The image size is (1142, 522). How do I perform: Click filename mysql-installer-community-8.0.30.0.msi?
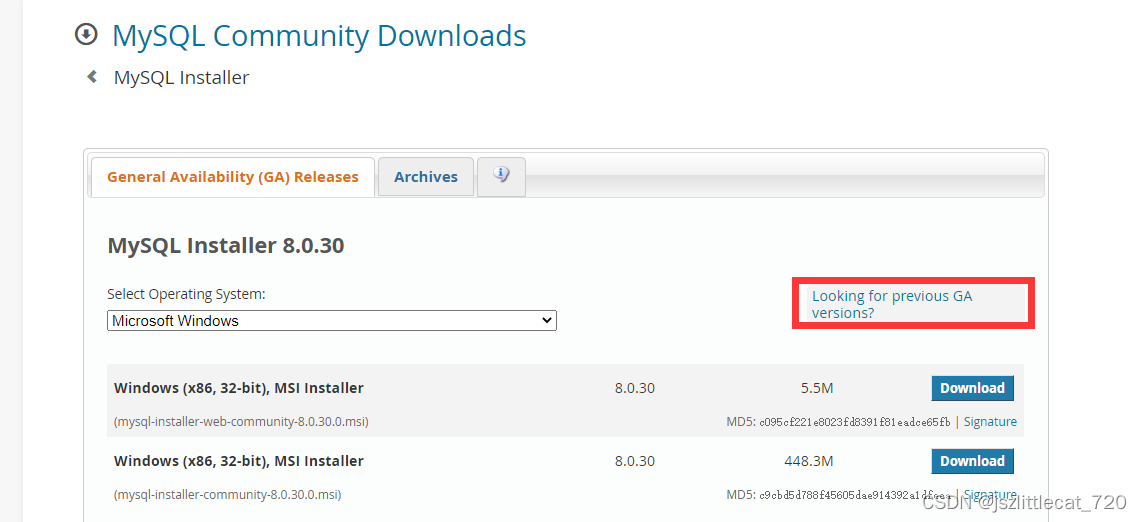(x=227, y=494)
